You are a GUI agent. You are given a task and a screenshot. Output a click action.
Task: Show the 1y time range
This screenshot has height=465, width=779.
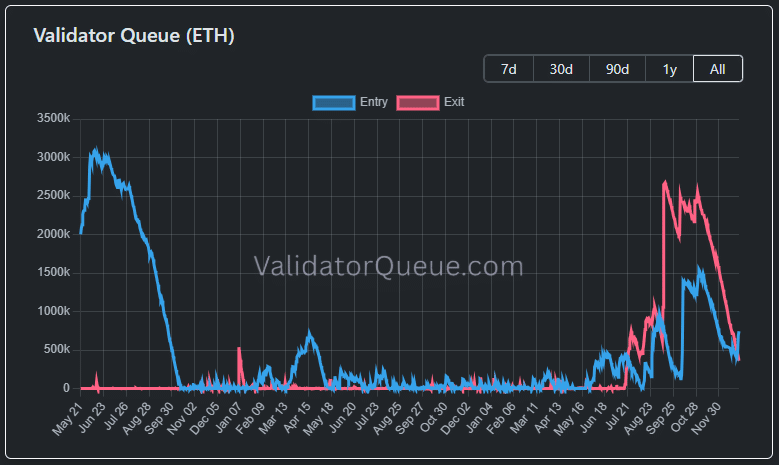click(x=670, y=69)
